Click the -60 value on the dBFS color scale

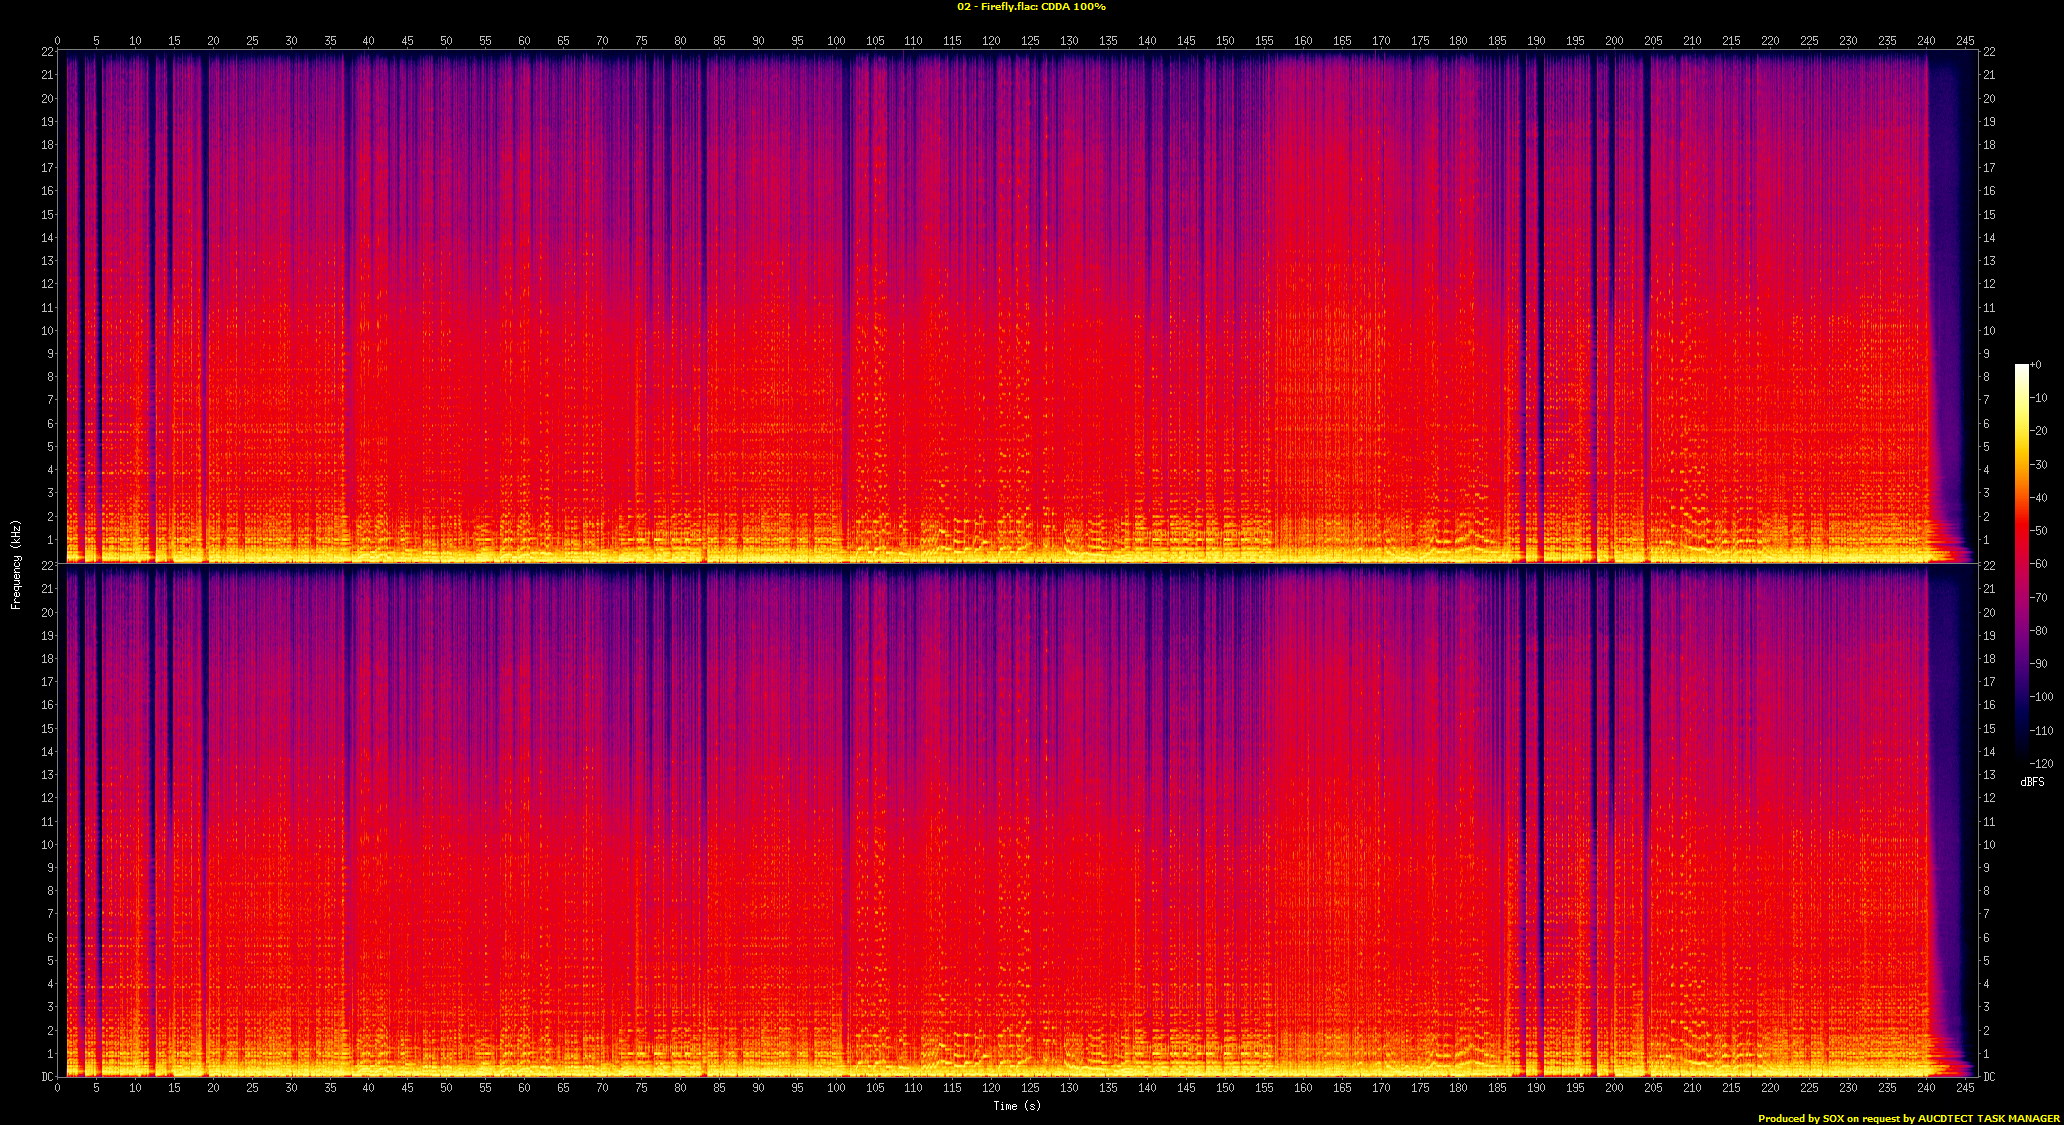(2040, 564)
